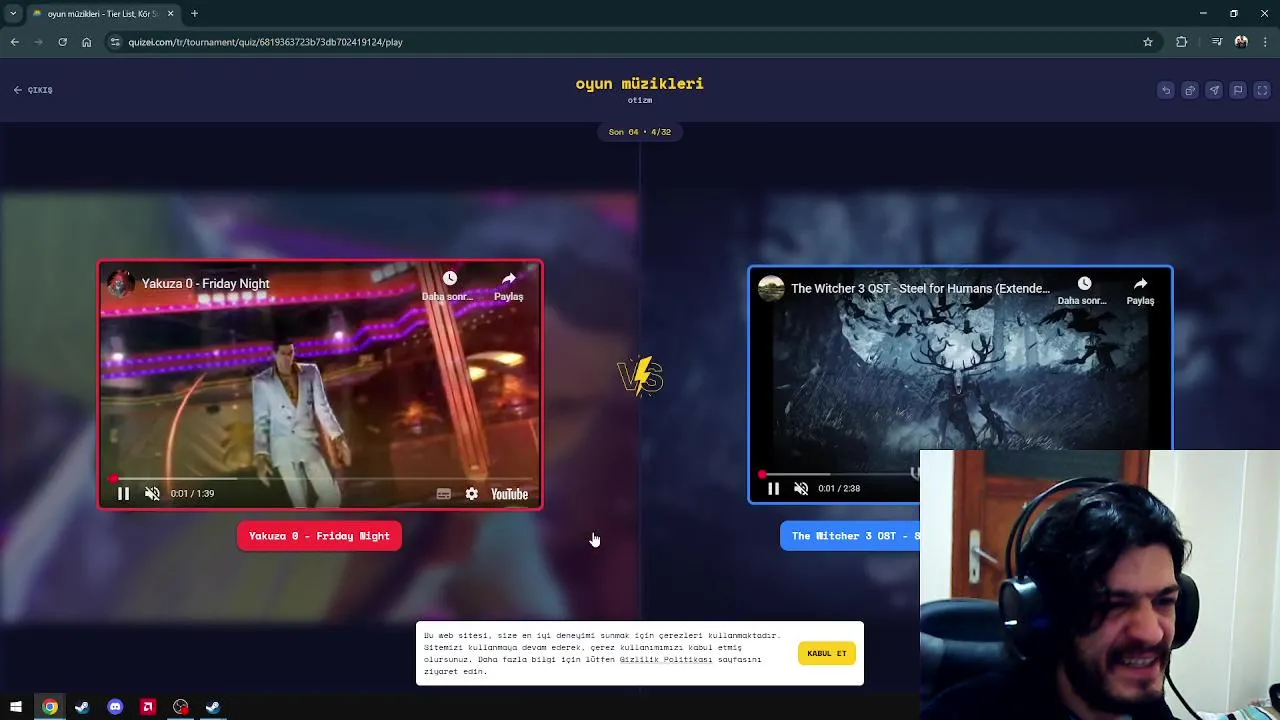
Task: Toggle subtitles on the Yakuza 0 video
Action: click(x=443, y=494)
